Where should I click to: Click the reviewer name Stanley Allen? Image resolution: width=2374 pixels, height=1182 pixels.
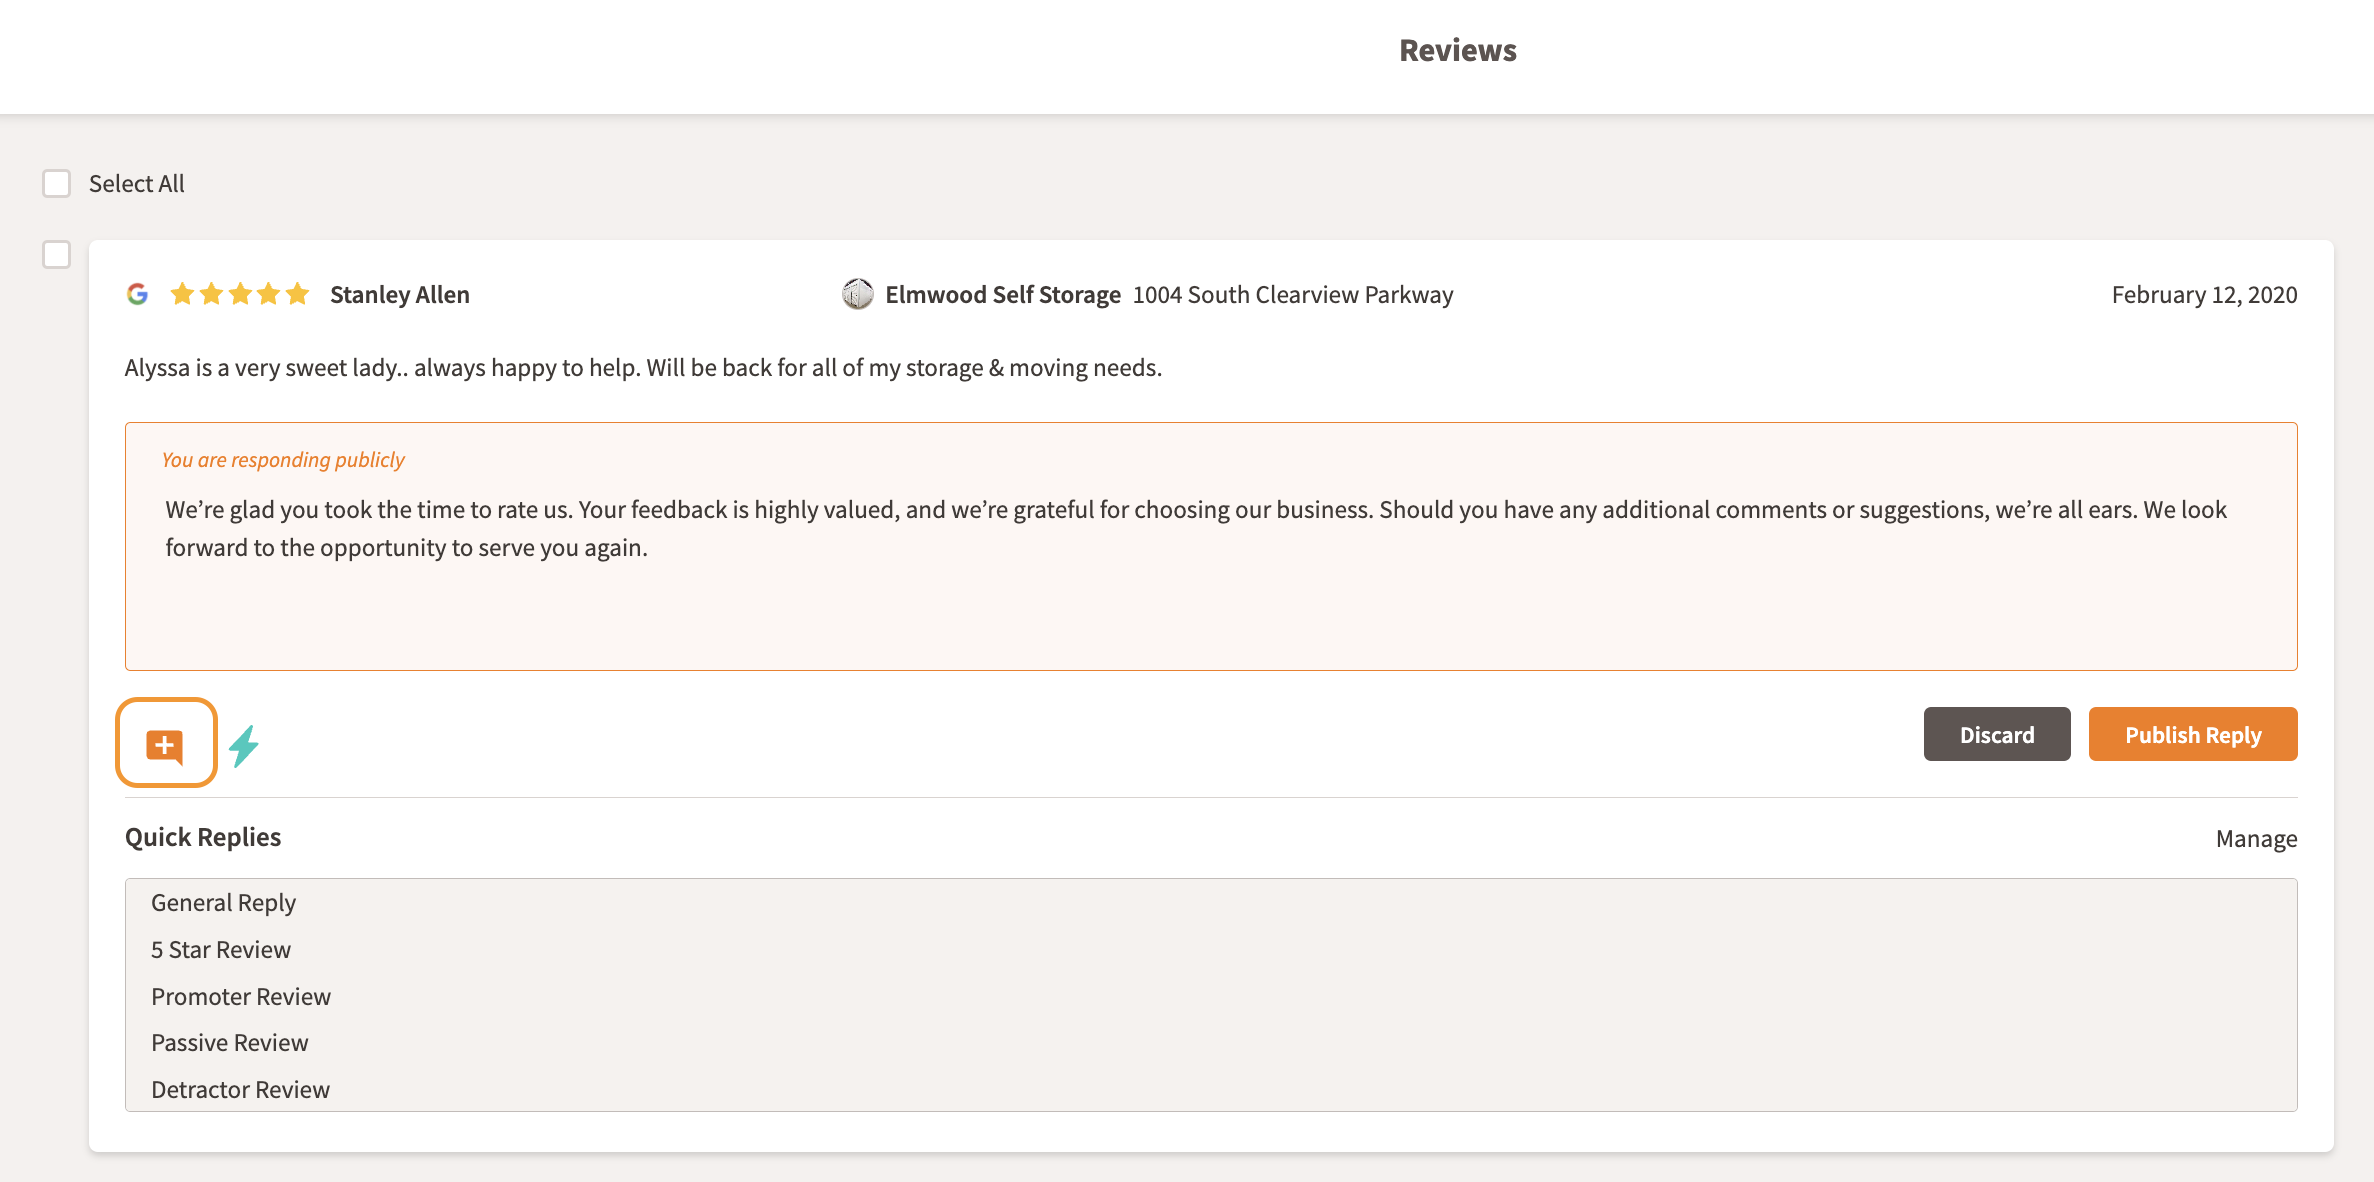400,295
